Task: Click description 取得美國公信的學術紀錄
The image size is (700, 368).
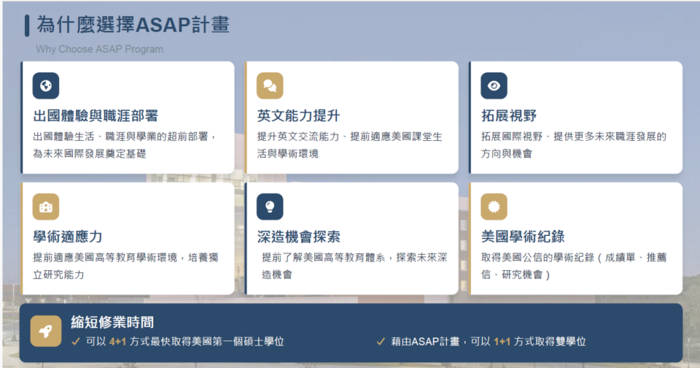Action: click(574, 266)
